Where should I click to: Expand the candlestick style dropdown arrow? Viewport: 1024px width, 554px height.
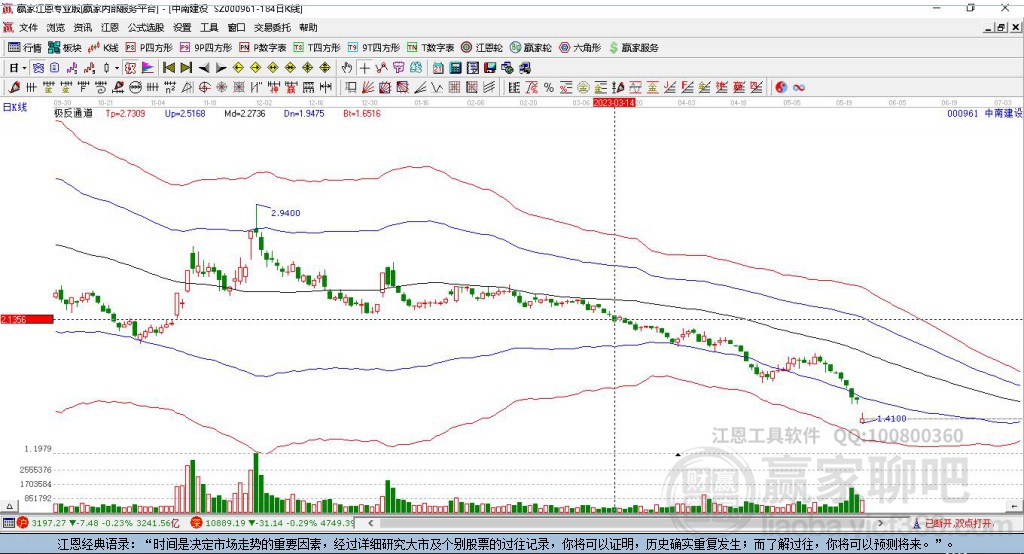[x=117, y=68]
